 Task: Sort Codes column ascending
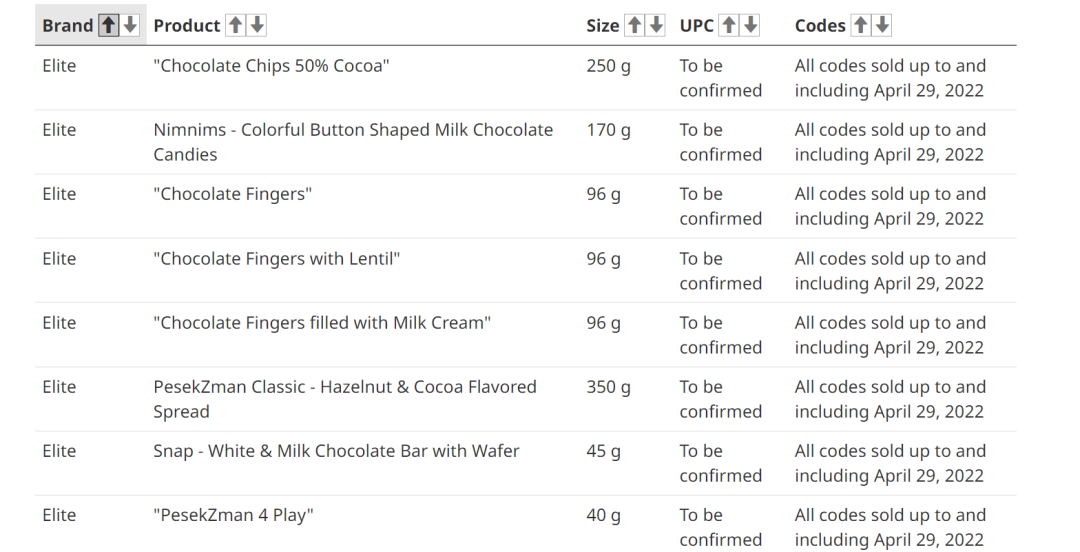tap(860, 25)
